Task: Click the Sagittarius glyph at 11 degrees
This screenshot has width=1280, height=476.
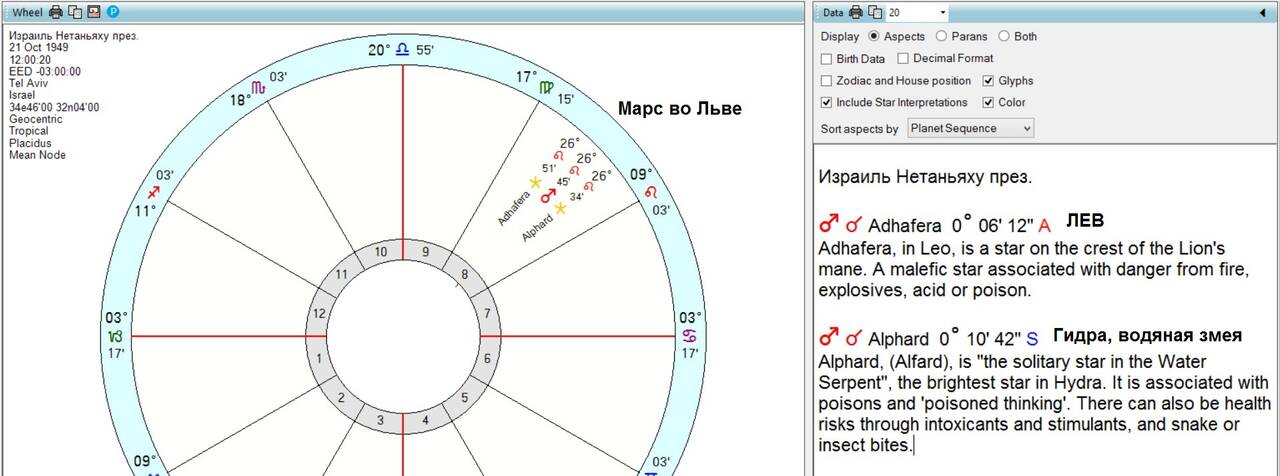Action: (154, 192)
